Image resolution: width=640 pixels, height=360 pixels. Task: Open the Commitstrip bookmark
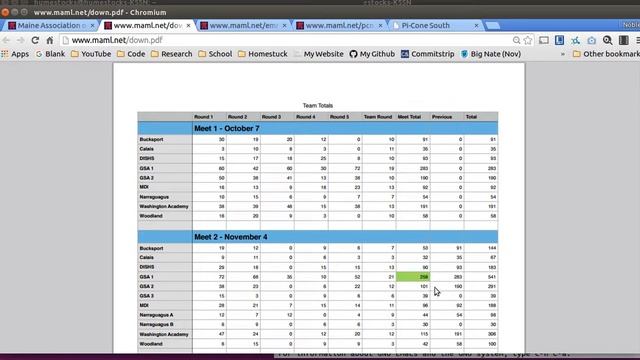point(427,54)
